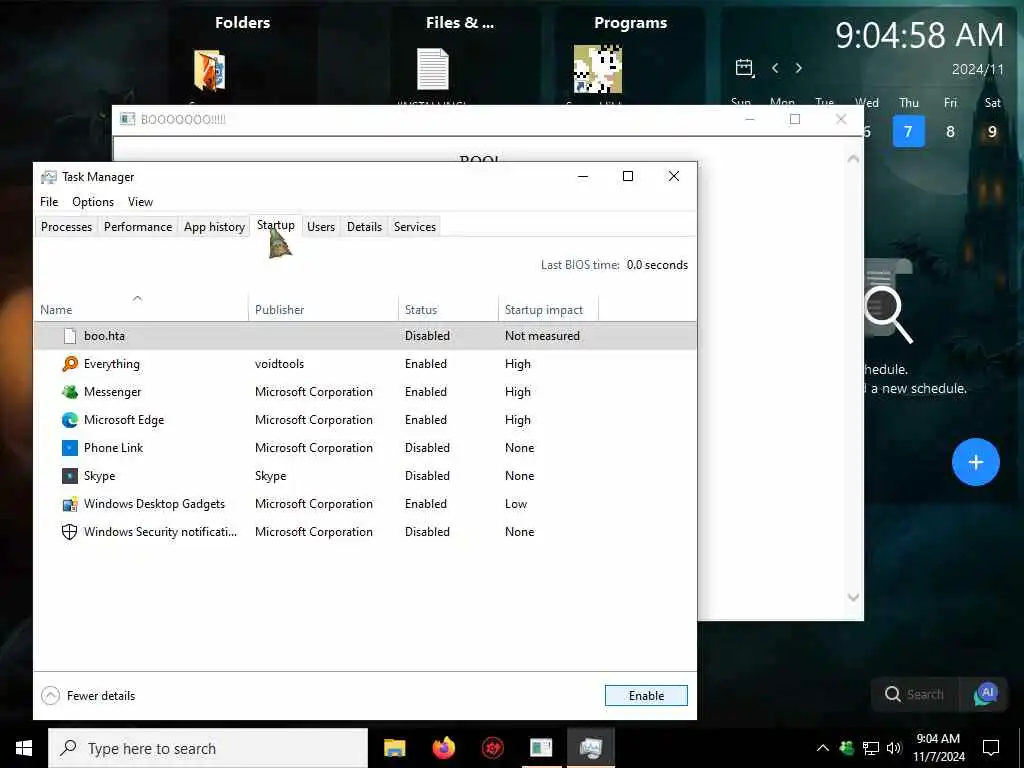Open the pixel-art program shortcut under Programs
The image size is (1024, 768).
click(x=598, y=69)
